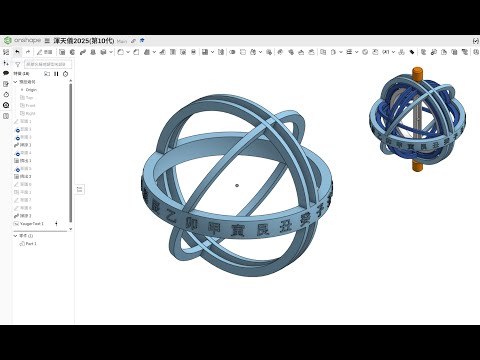Toggle eye icon beside sketch 5 (草圖 5)

pos(18,169)
